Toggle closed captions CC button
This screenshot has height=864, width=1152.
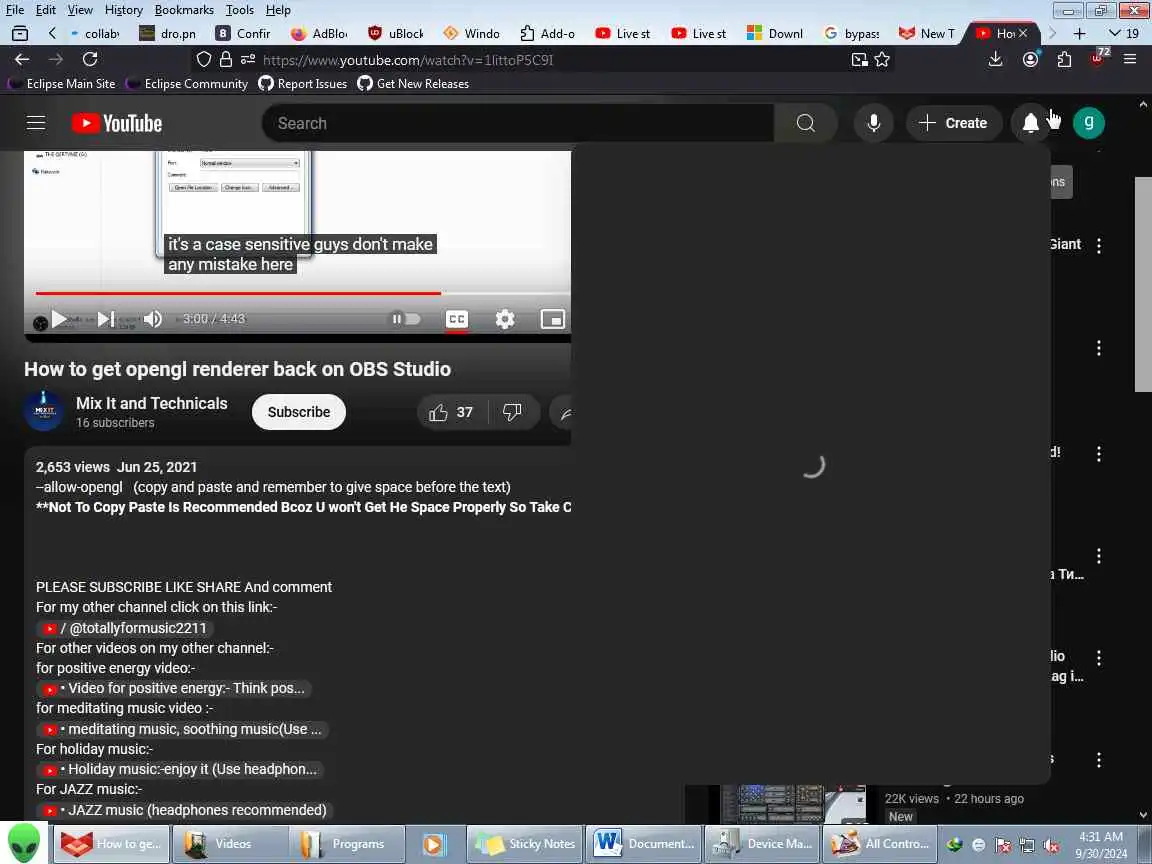tap(456, 319)
